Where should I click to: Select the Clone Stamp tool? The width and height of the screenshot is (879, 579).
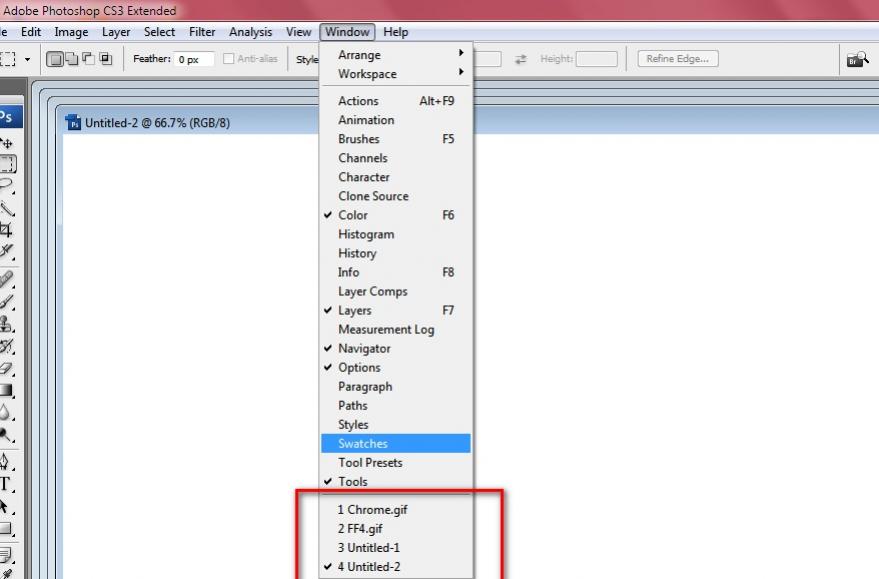[7, 325]
